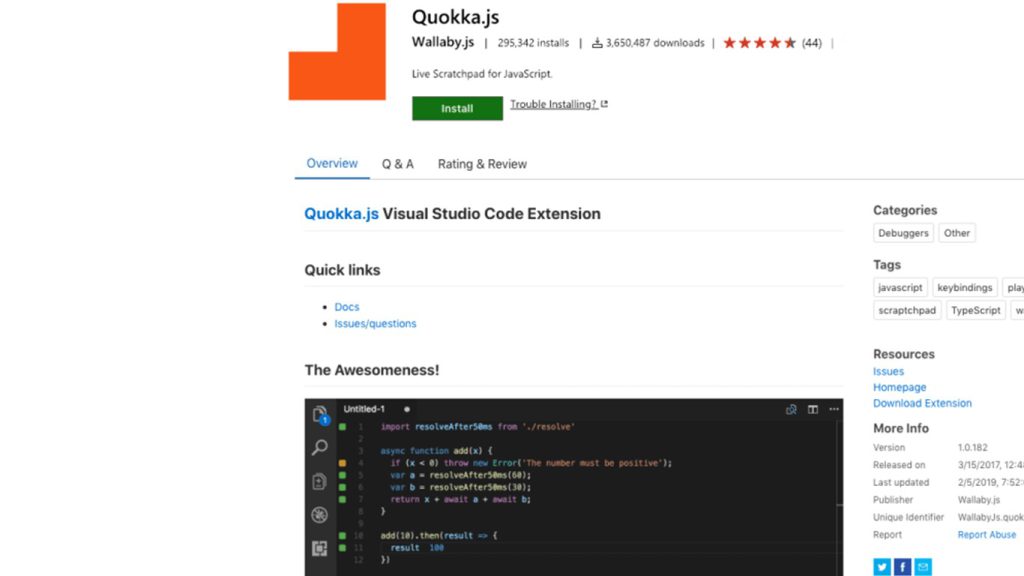Click the orange Quokka.js extension logo

tap(337, 52)
